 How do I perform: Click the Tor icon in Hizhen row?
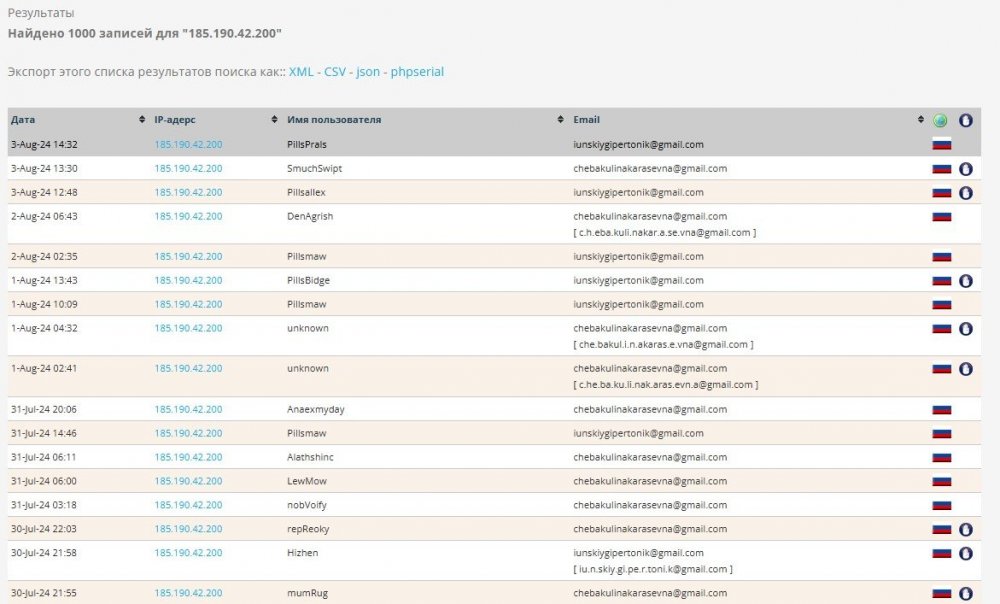pyautogui.click(x=966, y=553)
